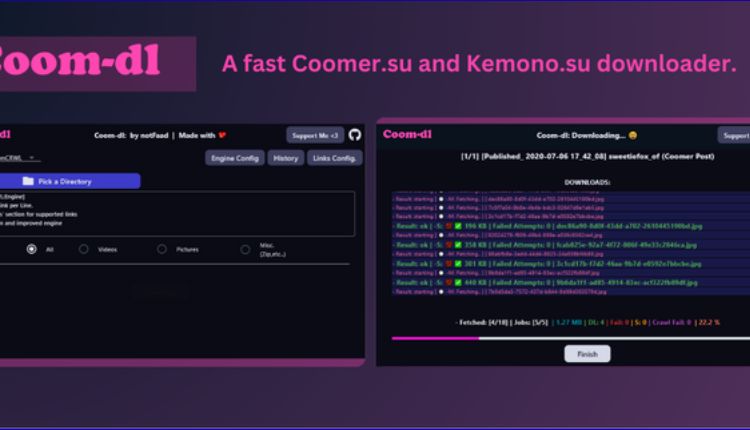Click 'A fast Coomer.su and Kemono.su downloader.' headline
Image resolution: width=750 pixels, height=430 pixels.
coord(479,64)
